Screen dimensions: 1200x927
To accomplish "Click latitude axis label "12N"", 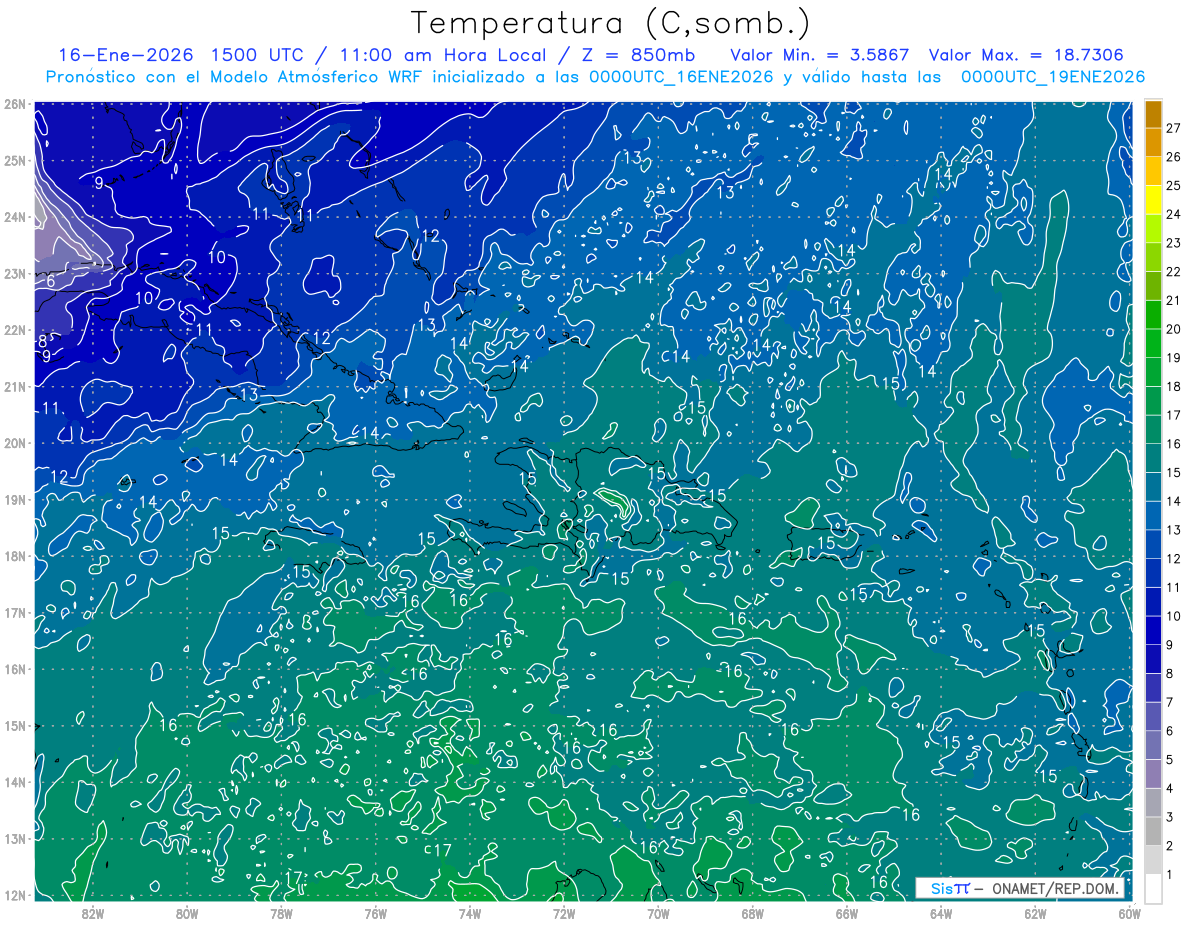I will (x=15, y=895).
